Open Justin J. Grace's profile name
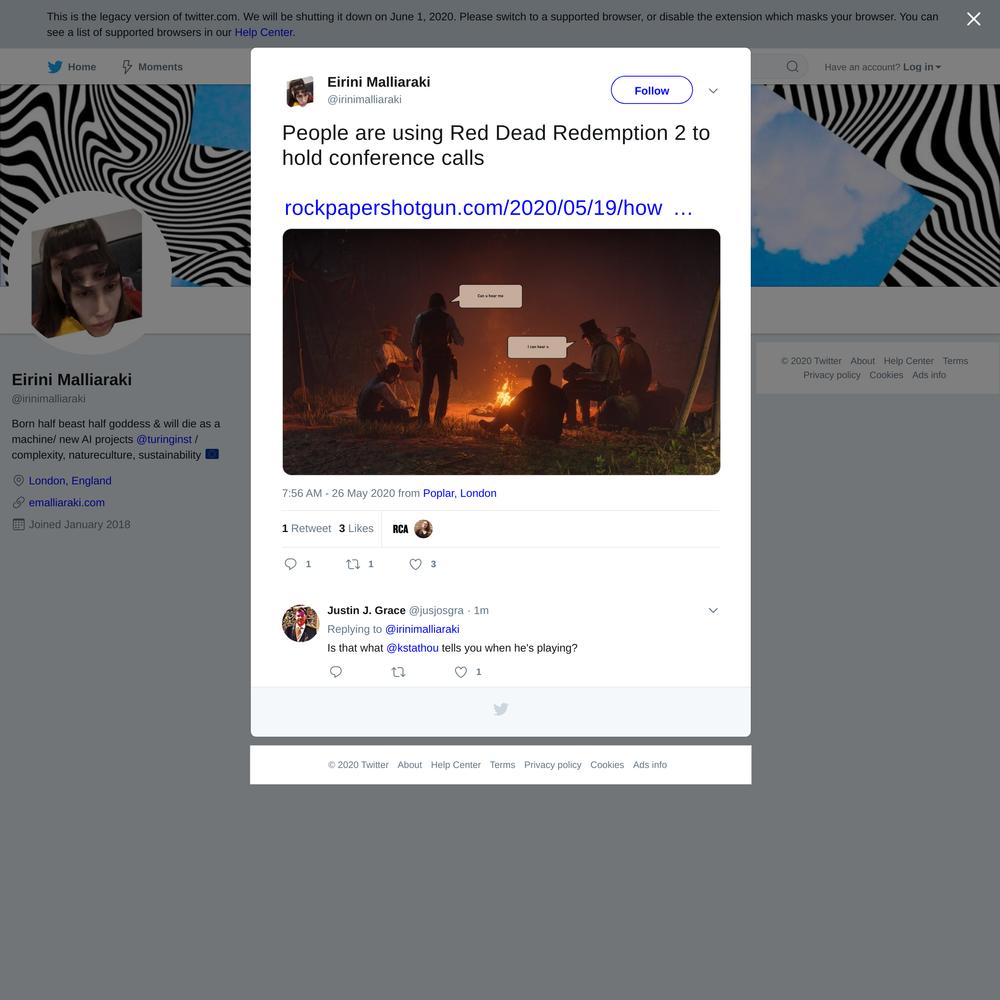The image size is (1000, 1000). coord(366,610)
